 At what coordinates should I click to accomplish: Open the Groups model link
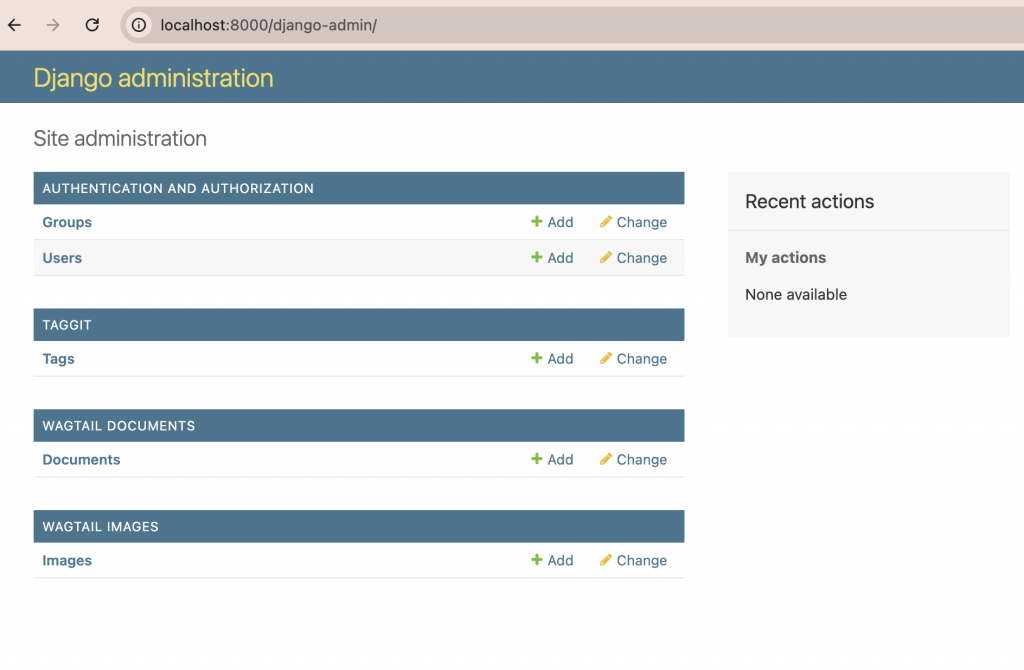pos(67,222)
